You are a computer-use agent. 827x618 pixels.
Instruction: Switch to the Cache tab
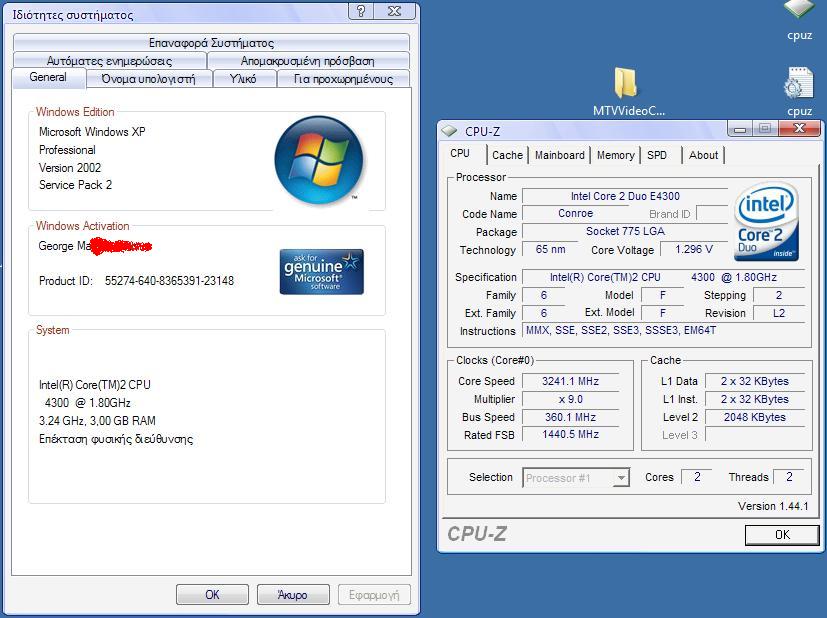[x=507, y=155]
